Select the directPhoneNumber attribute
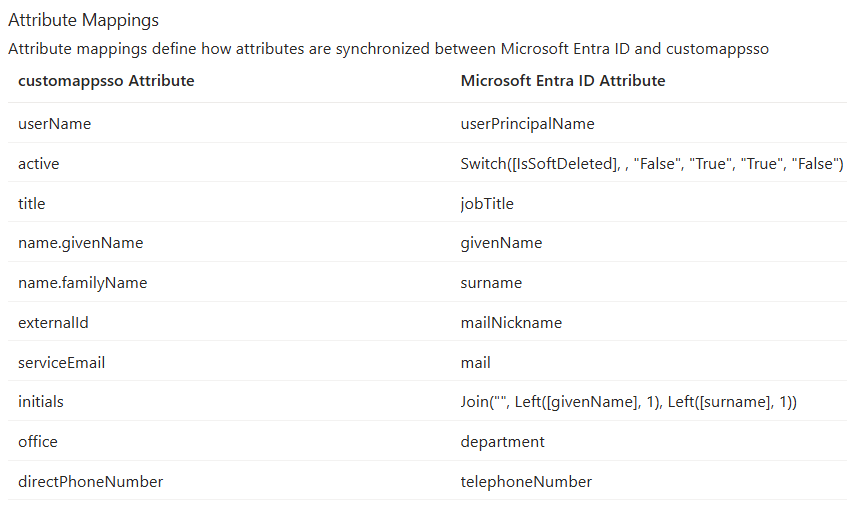This screenshot has width=847, height=507. click(x=90, y=482)
